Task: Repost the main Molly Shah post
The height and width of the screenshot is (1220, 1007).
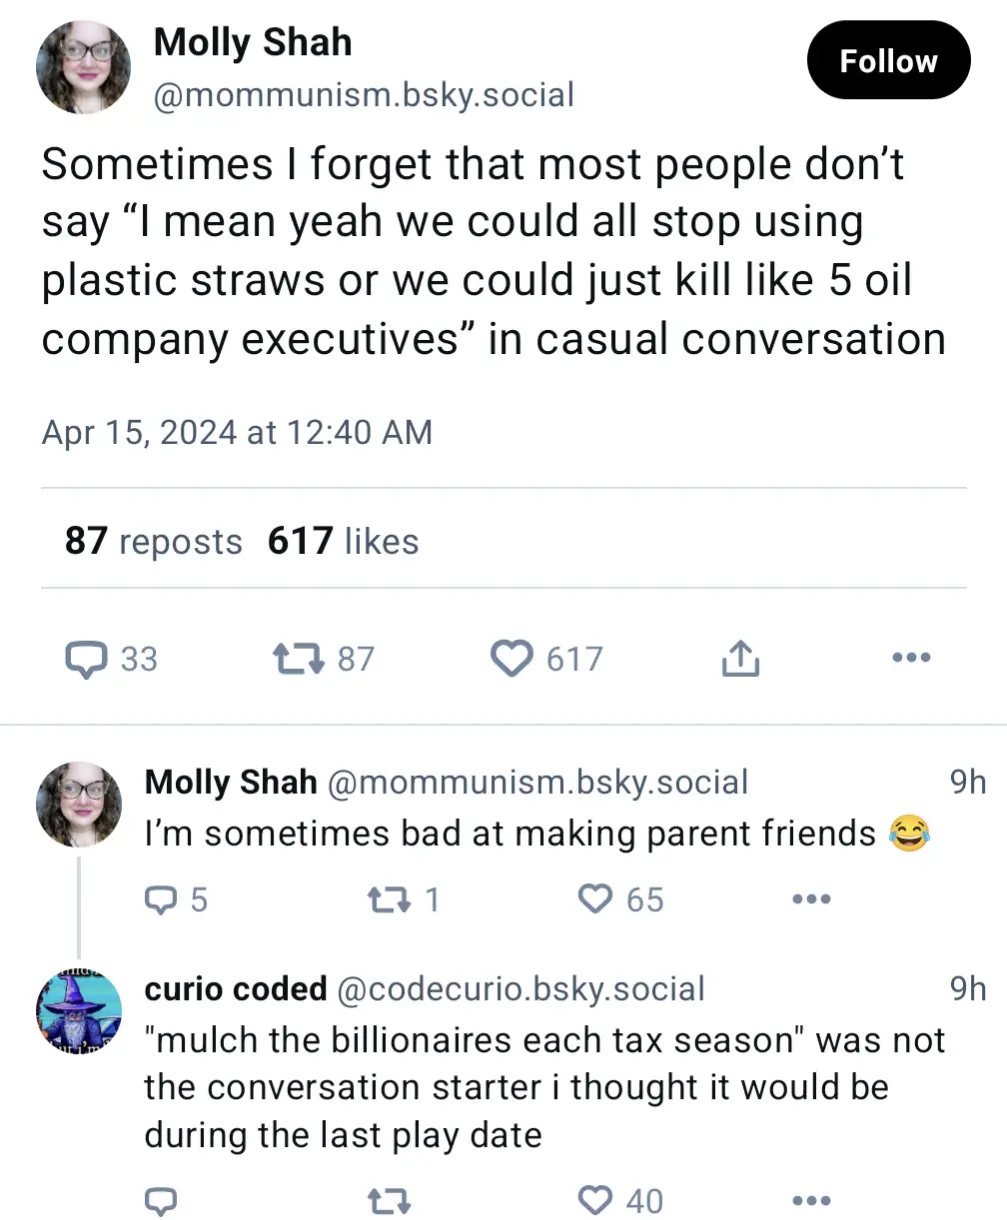Action: coord(296,658)
